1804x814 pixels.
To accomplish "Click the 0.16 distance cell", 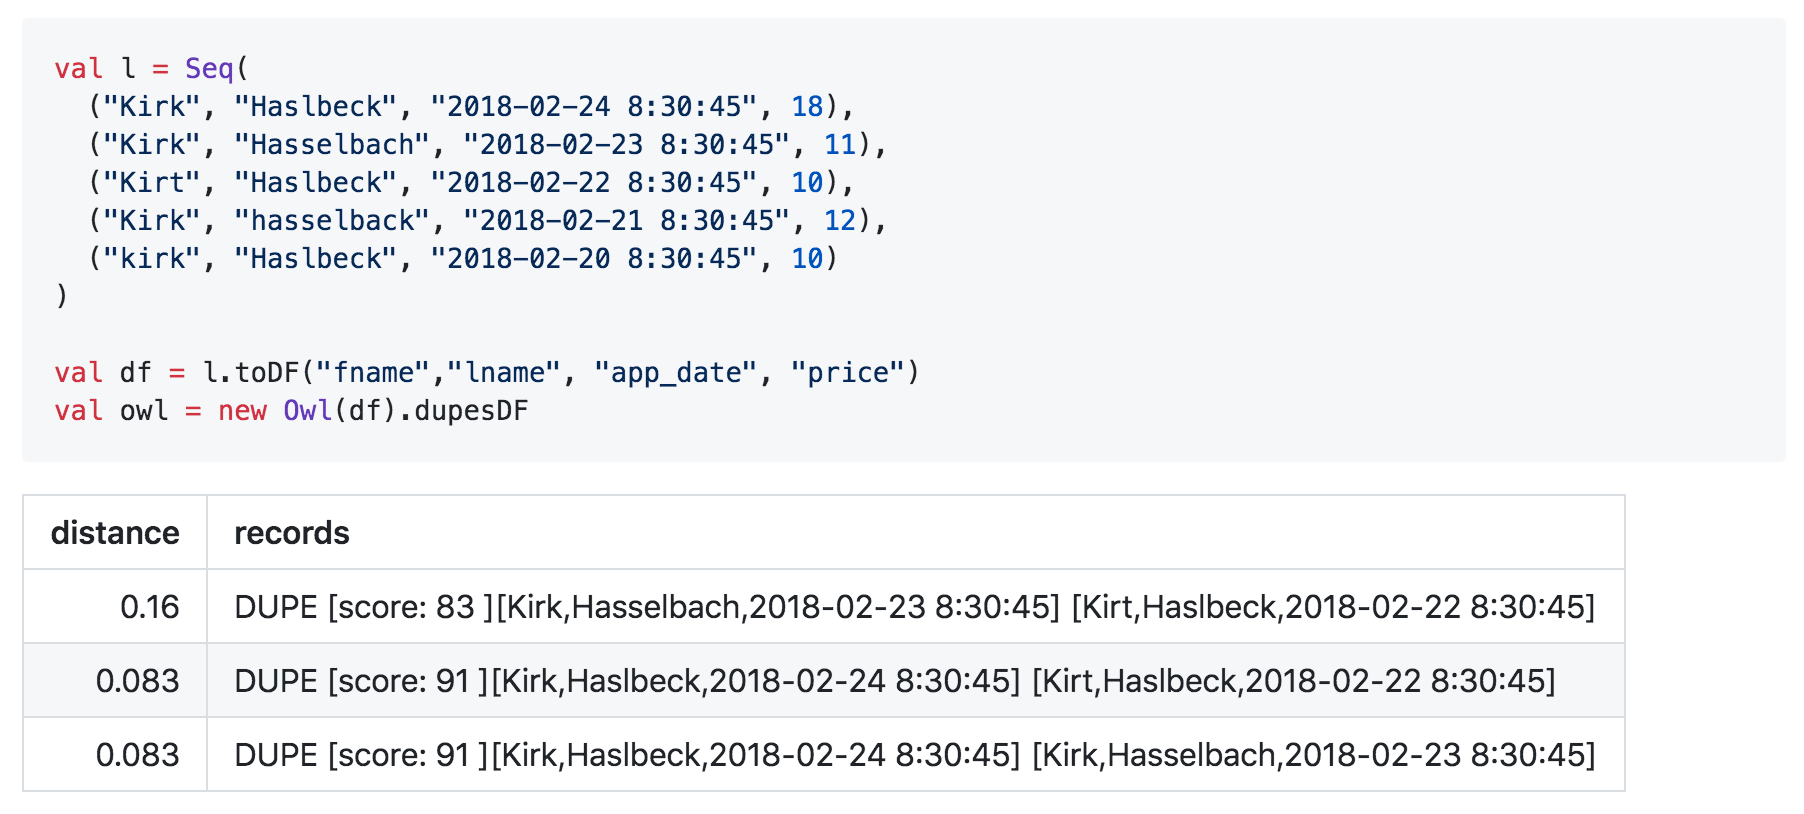I will click(149, 607).
